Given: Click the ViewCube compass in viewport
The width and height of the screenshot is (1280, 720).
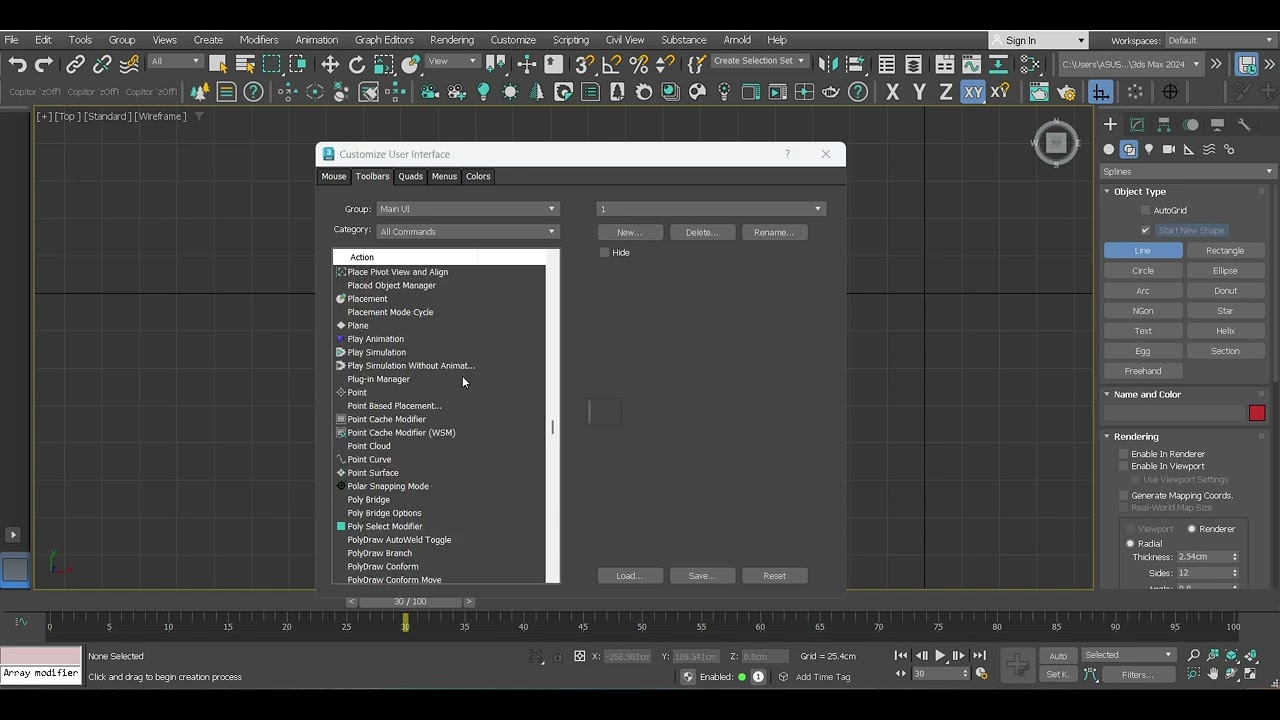Looking at the screenshot, I should pos(1056,143).
